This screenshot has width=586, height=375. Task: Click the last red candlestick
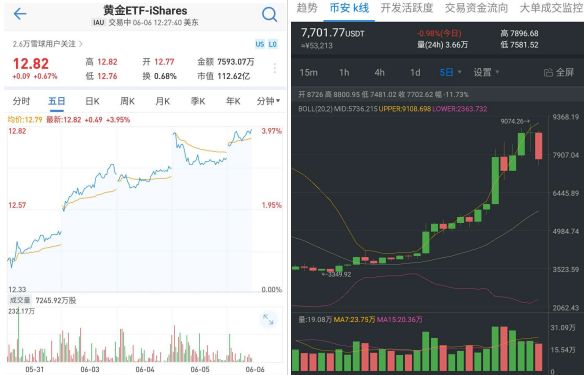(539, 145)
